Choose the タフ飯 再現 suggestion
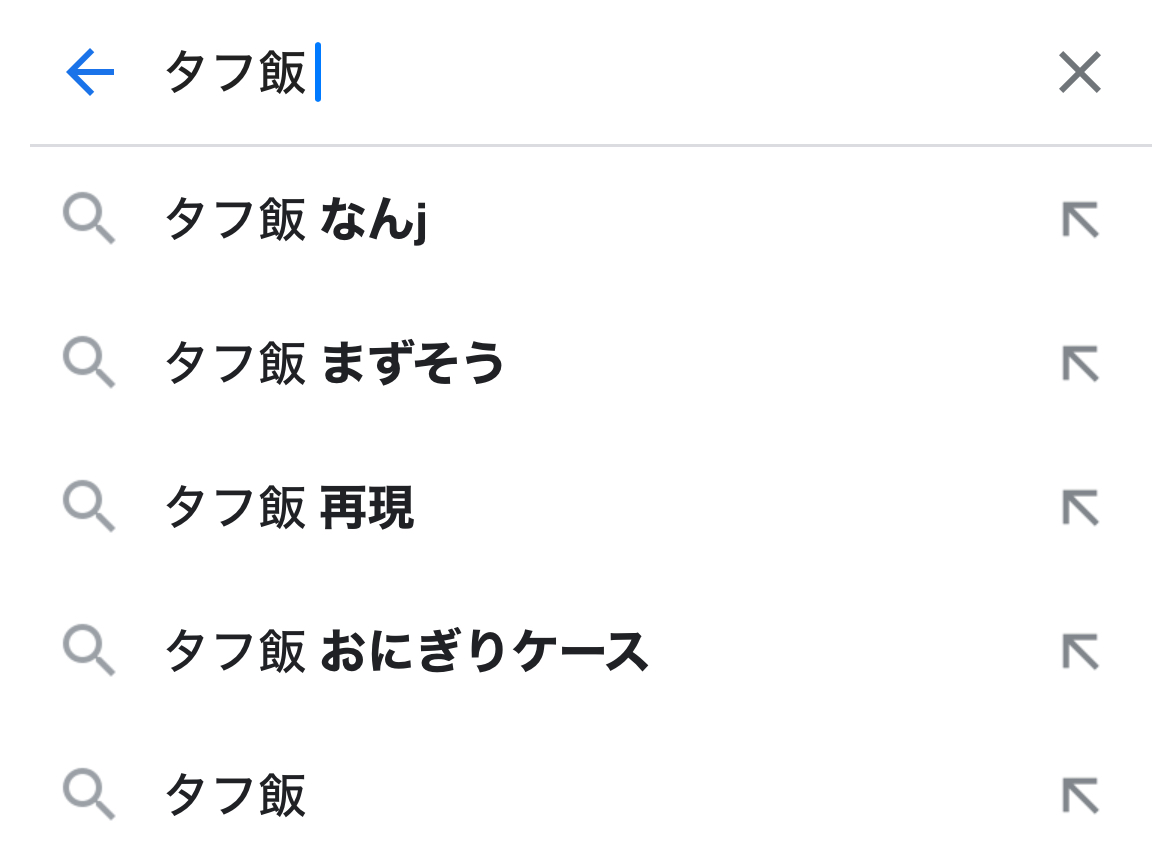The height and width of the screenshot is (865, 1170). pos(288,508)
